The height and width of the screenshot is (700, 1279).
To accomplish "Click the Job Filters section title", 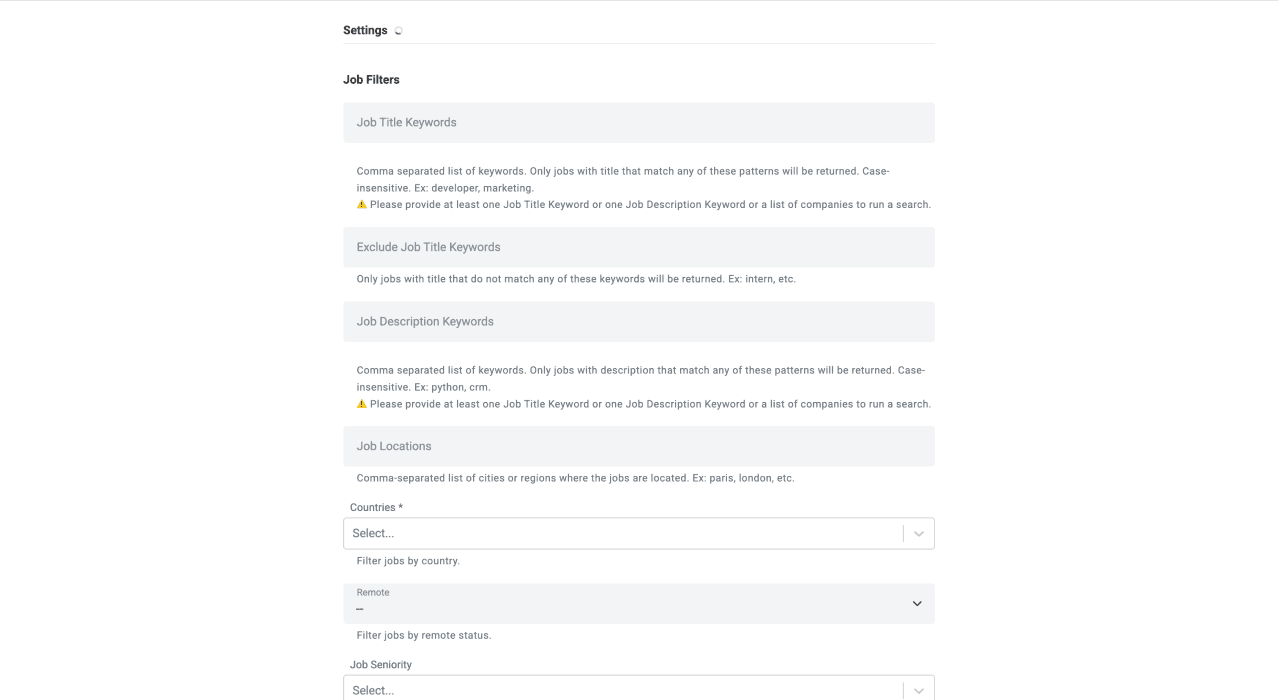I will click(x=371, y=79).
